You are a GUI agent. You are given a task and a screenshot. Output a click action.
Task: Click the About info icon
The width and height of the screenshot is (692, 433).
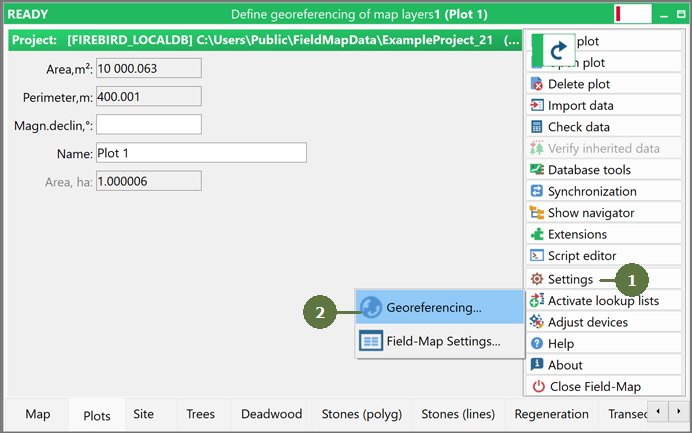537,365
